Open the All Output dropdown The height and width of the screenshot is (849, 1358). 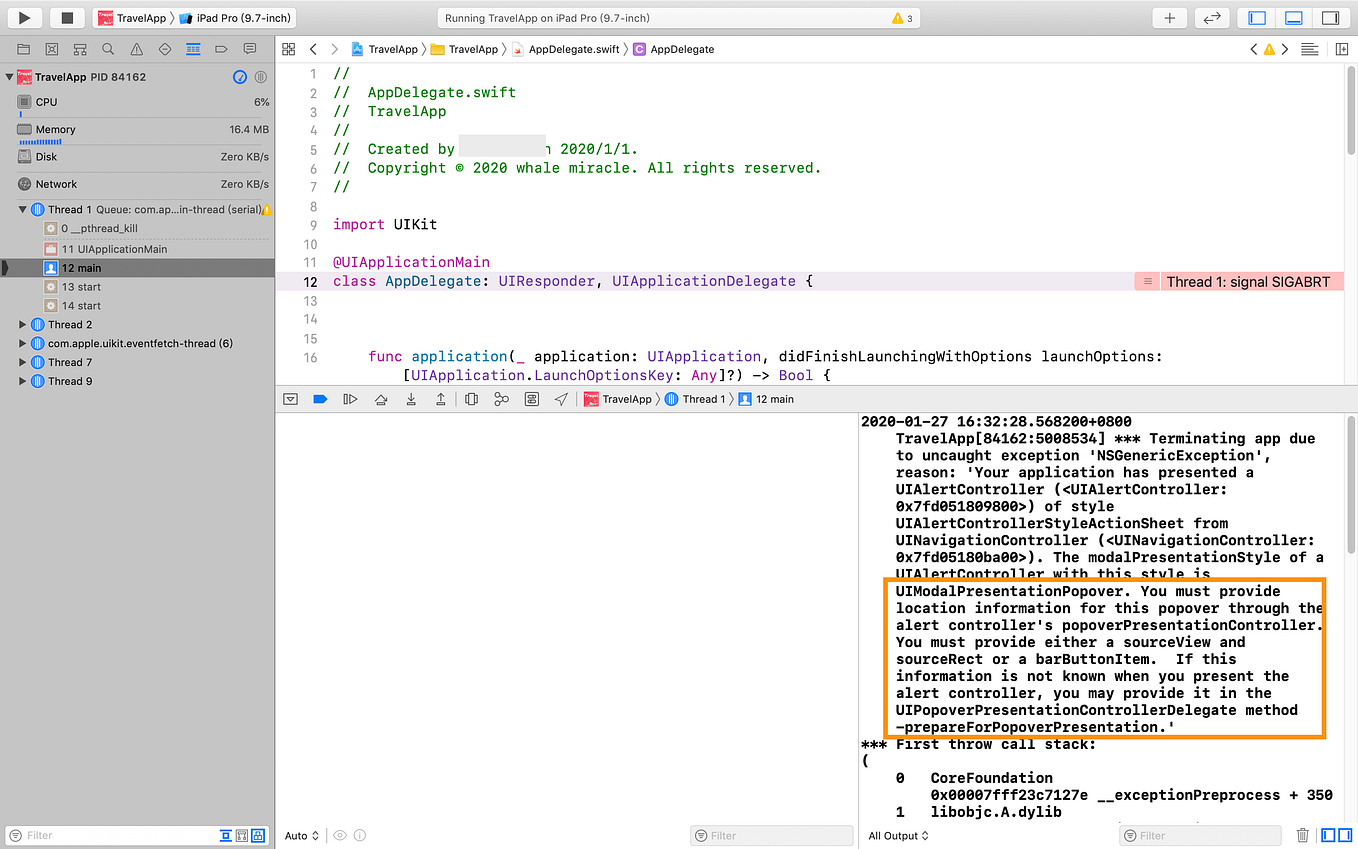(x=893, y=836)
